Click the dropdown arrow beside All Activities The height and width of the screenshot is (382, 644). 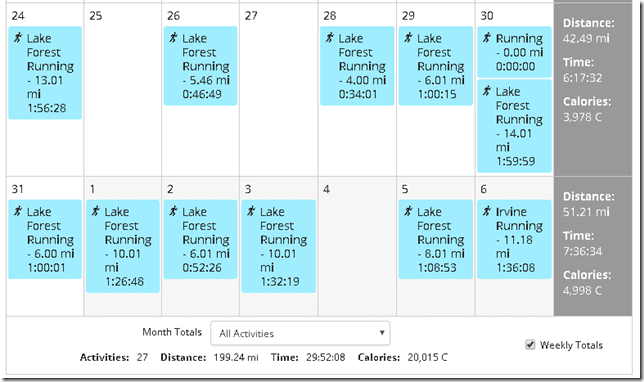click(x=382, y=333)
